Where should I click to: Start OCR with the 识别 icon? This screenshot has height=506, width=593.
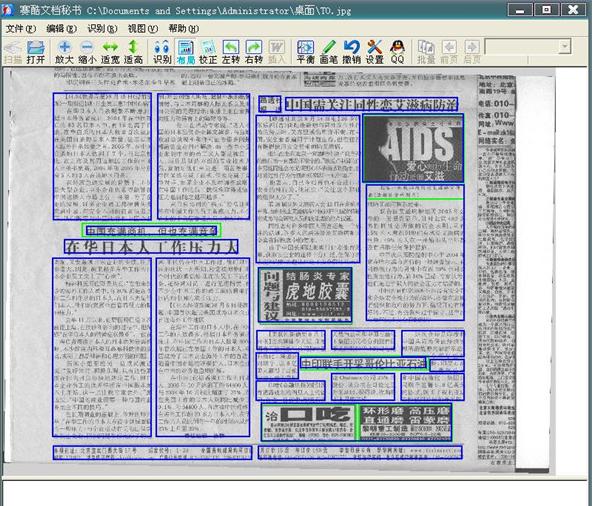(162, 52)
